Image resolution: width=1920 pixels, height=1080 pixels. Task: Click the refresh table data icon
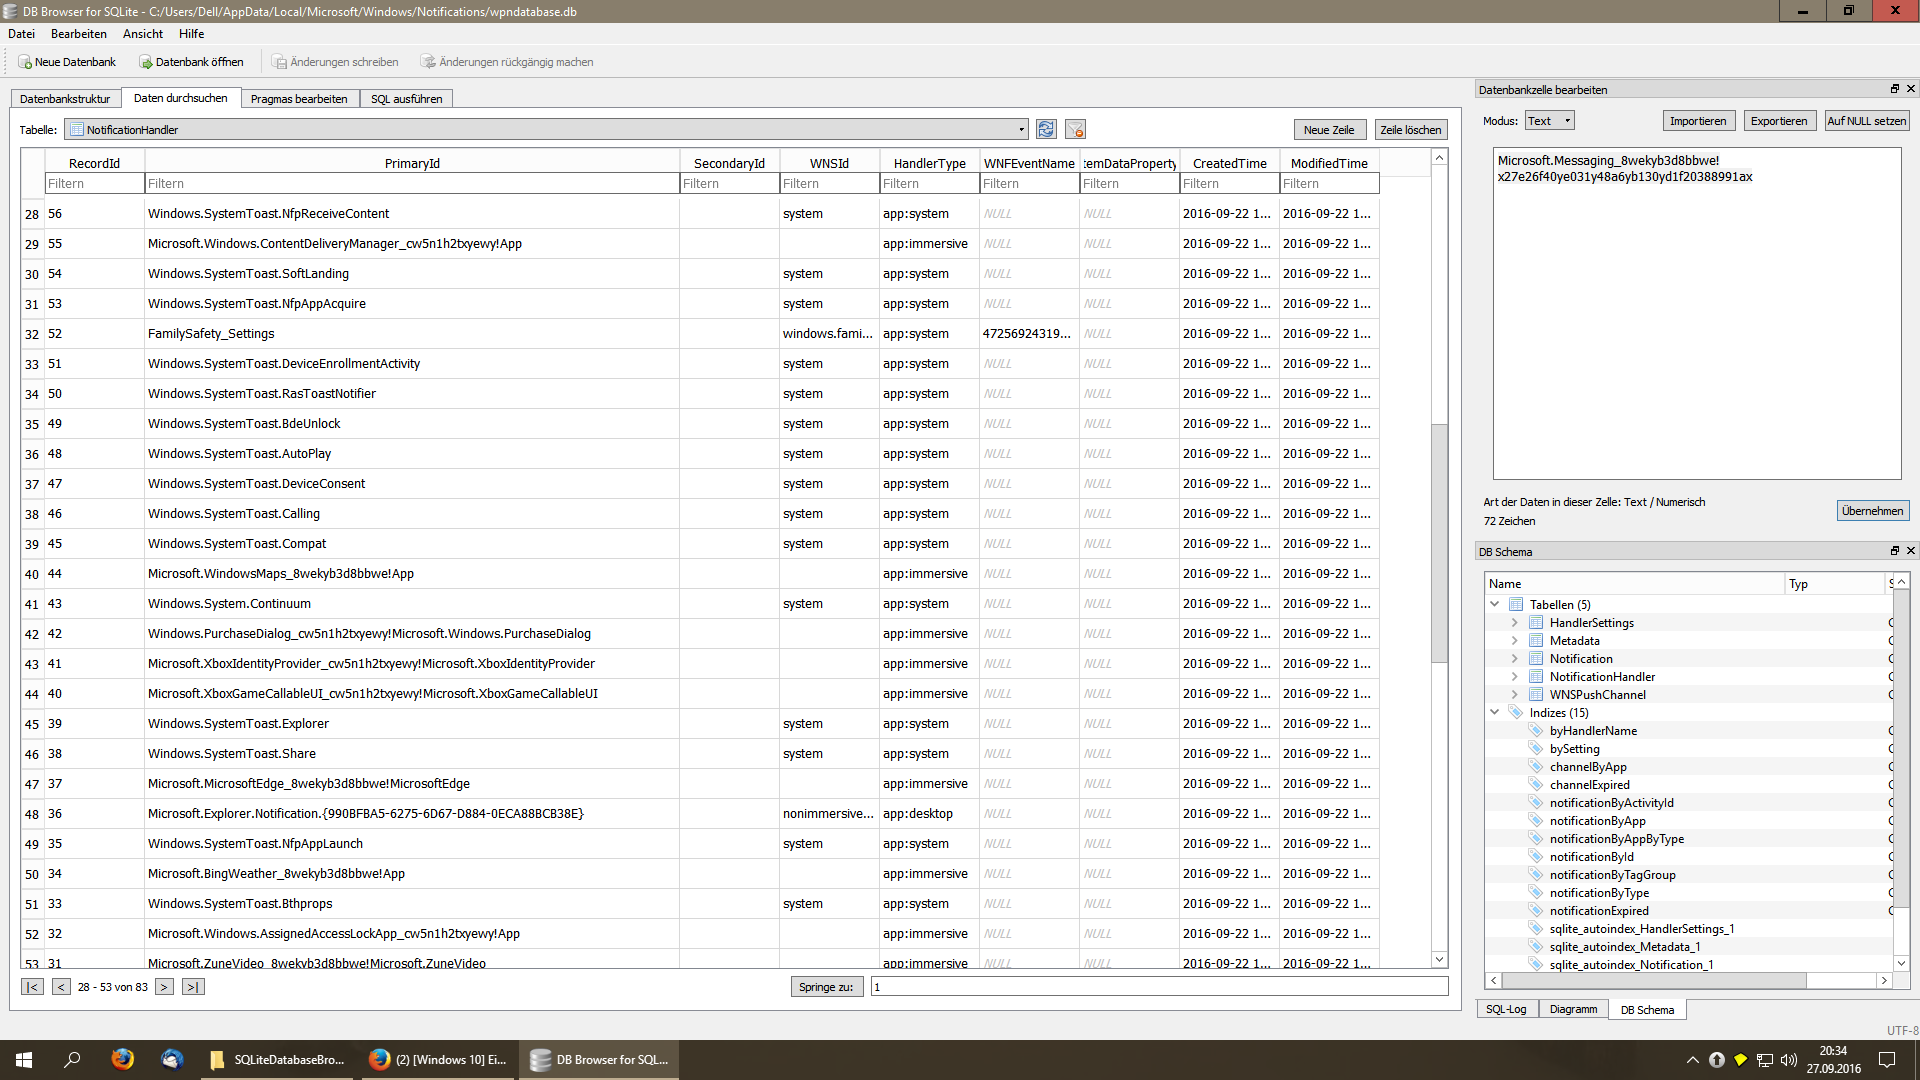point(1046,130)
